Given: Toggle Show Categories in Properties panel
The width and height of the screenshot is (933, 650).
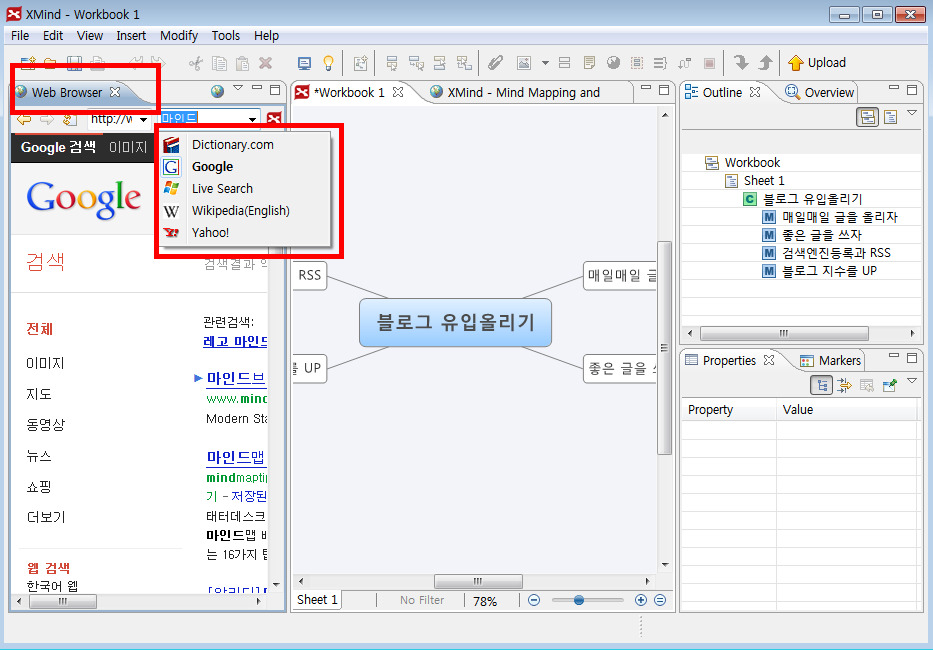Looking at the screenshot, I should [x=822, y=385].
